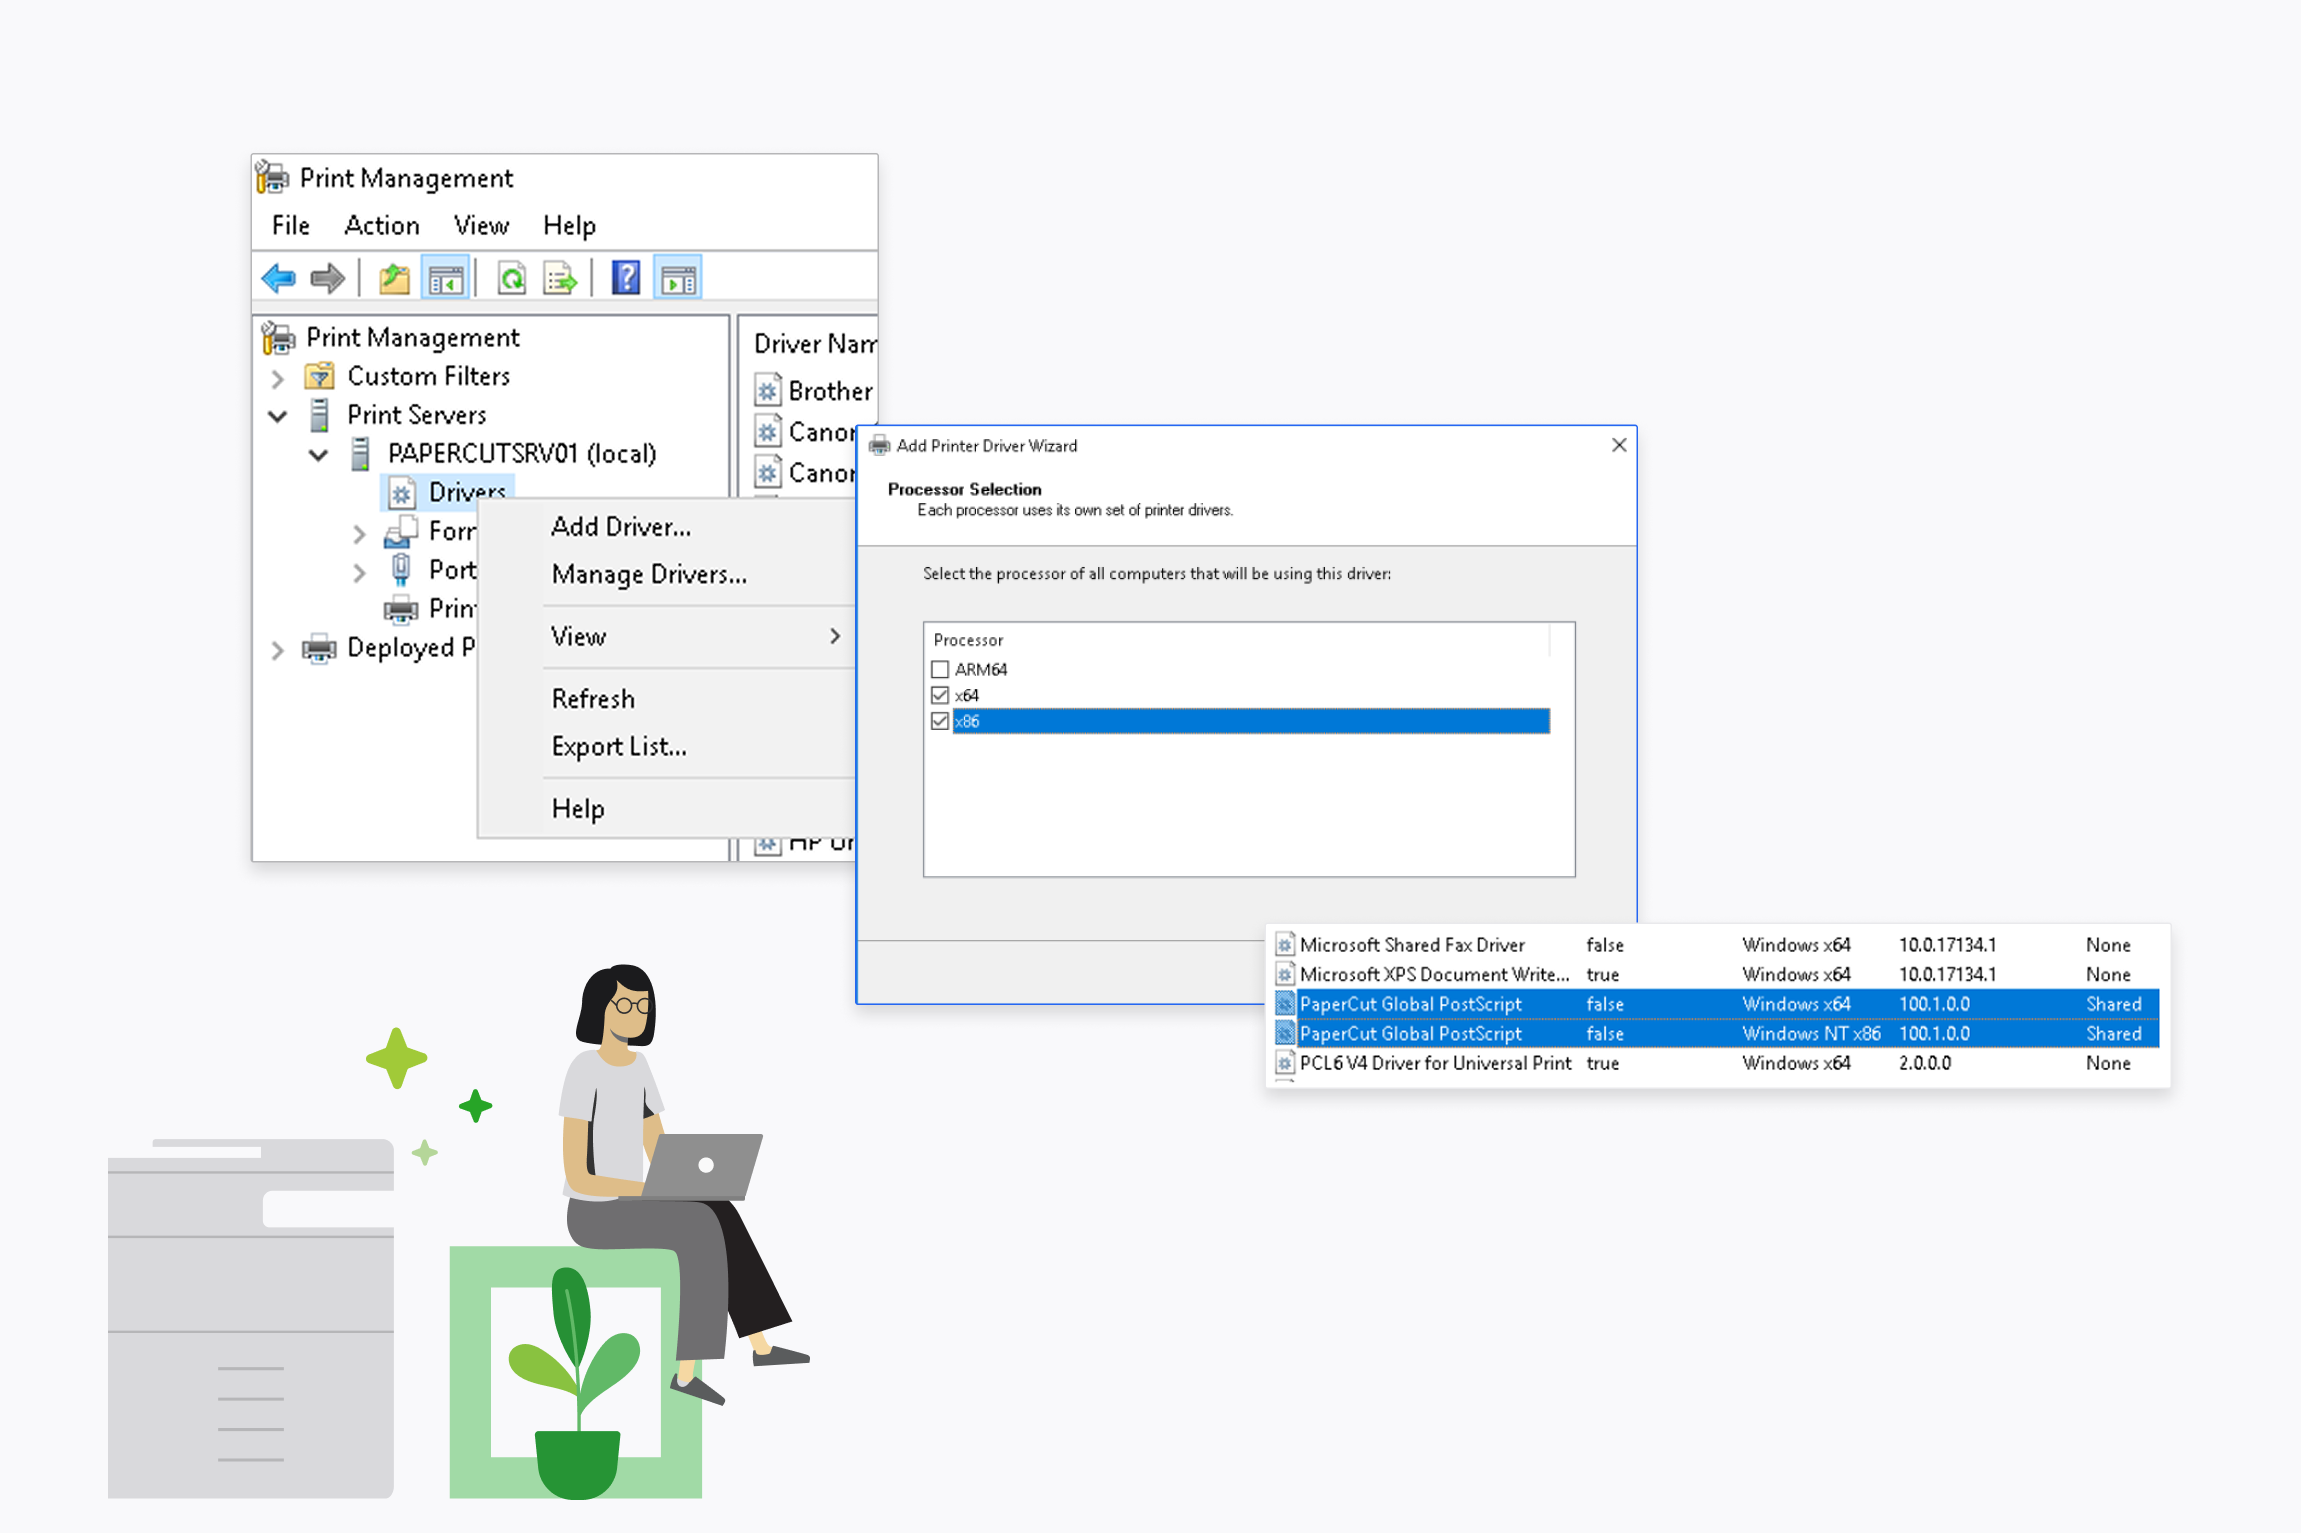Select the Refresh icon in the toolbar
This screenshot has width=2301, height=1533.
[x=512, y=277]
